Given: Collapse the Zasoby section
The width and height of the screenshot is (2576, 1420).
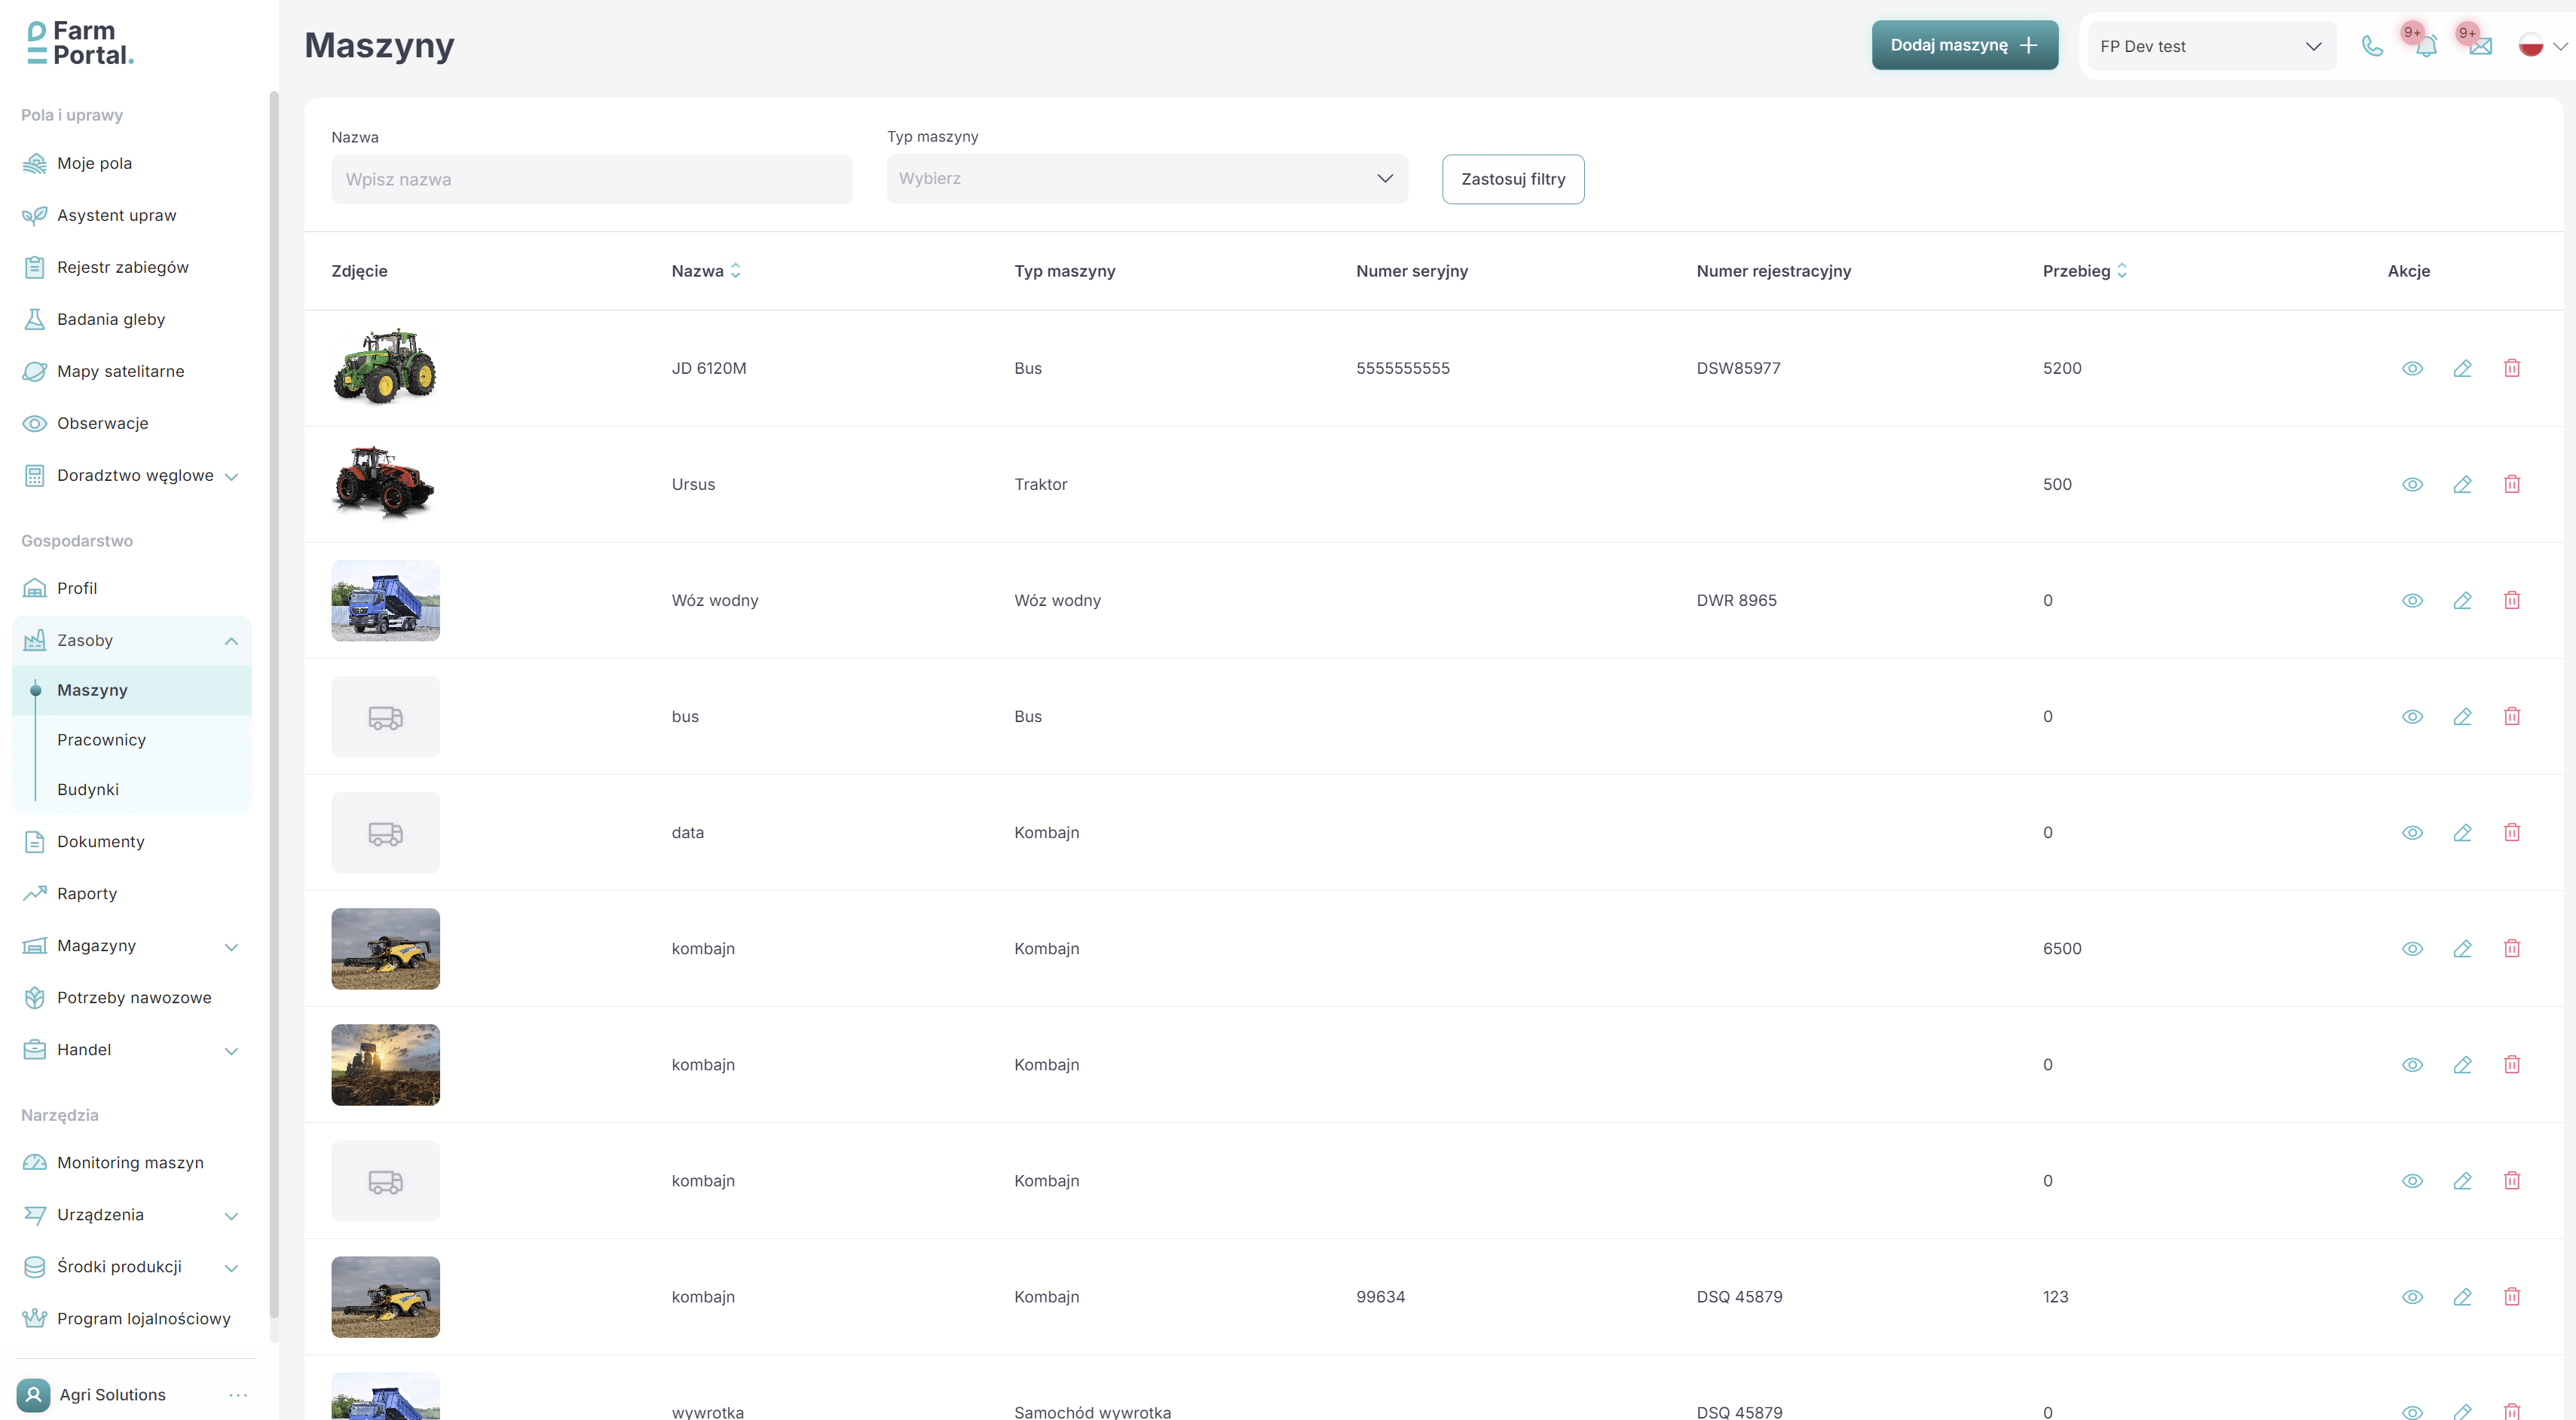Looking at the screenshot, I should pos(231,641).
